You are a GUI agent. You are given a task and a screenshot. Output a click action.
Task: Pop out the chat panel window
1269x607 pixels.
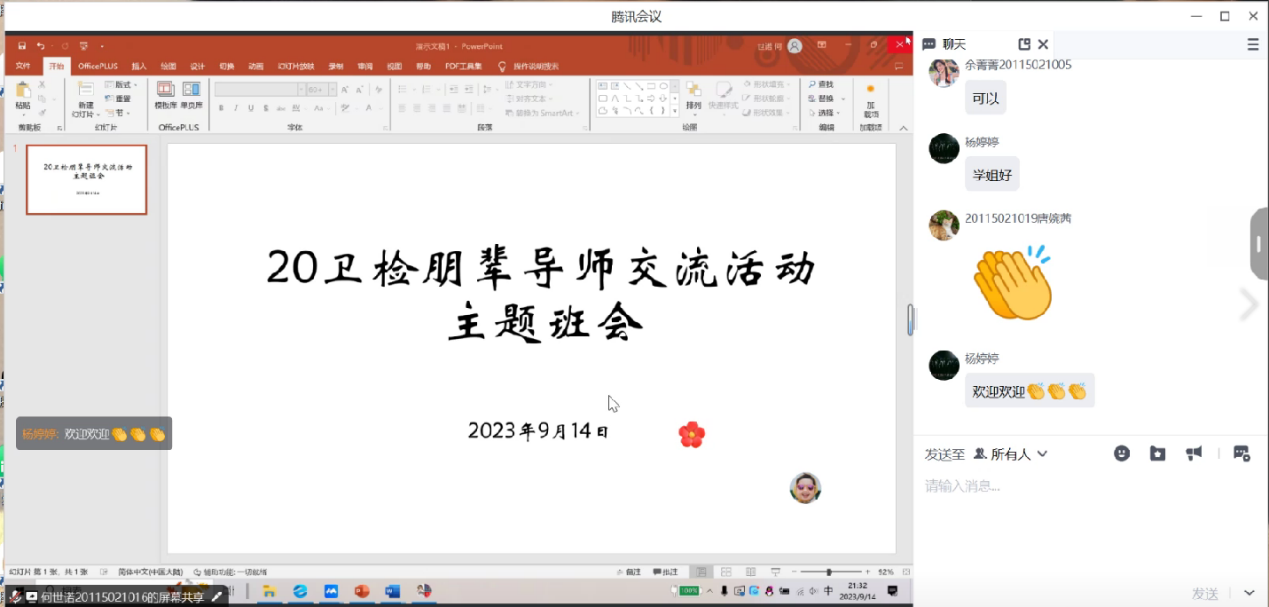[1024, 44]
